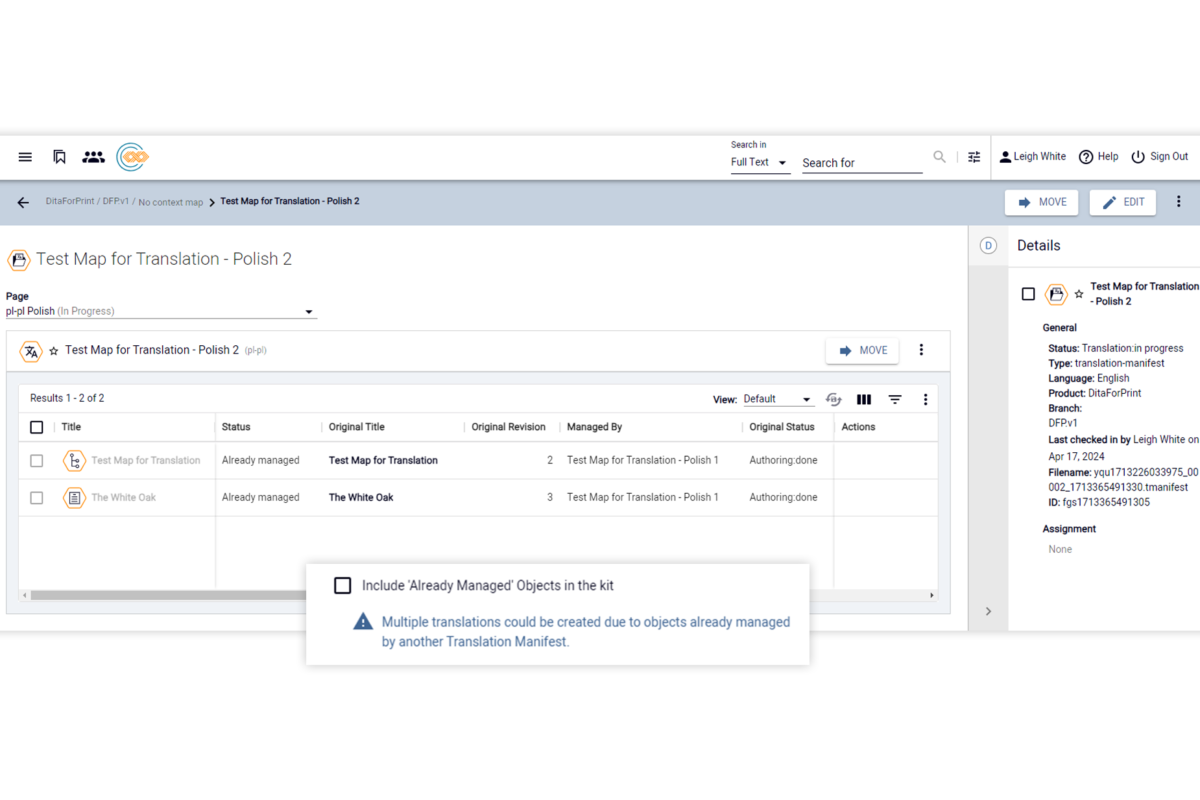Open the View Default dropdown
This screenshot has width=1200, height=800.
(x=778, y=399)
